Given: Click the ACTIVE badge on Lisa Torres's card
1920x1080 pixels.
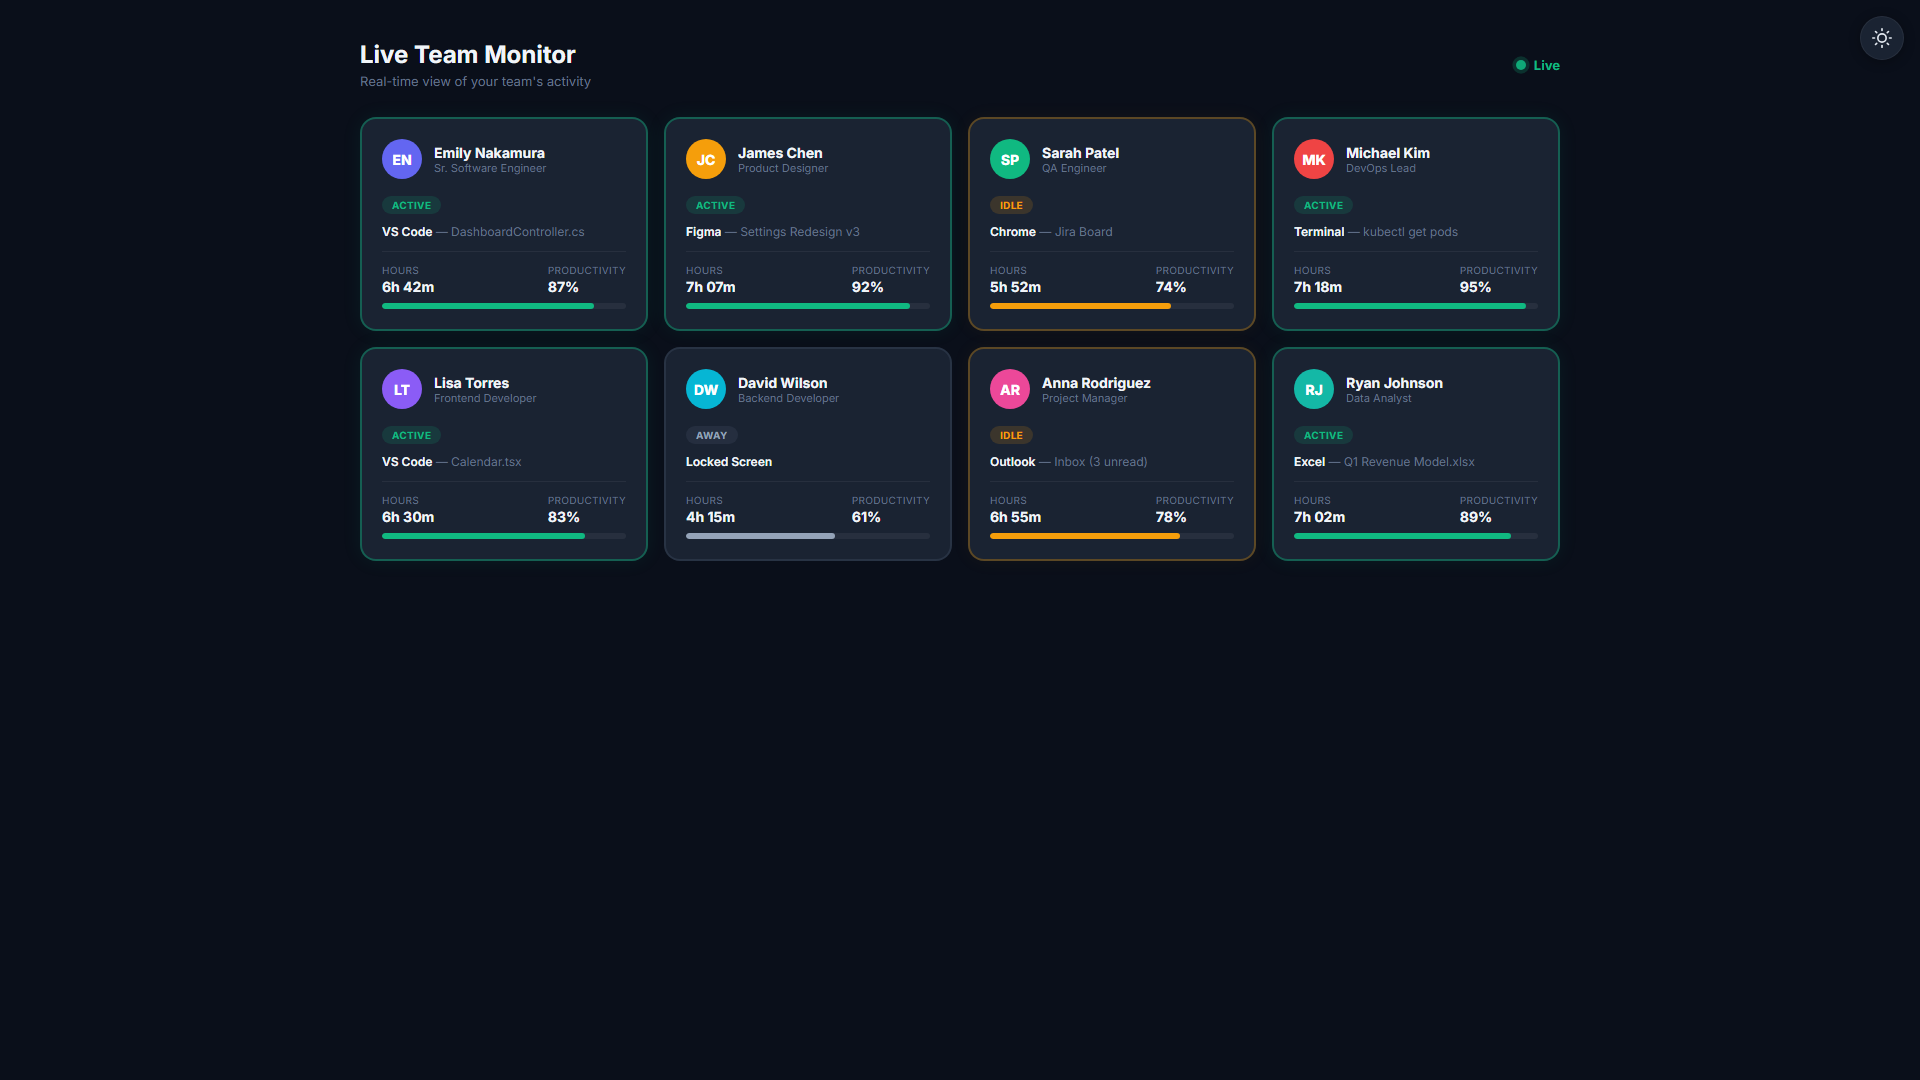Looking at the screenshot, I should click(411, 435).
